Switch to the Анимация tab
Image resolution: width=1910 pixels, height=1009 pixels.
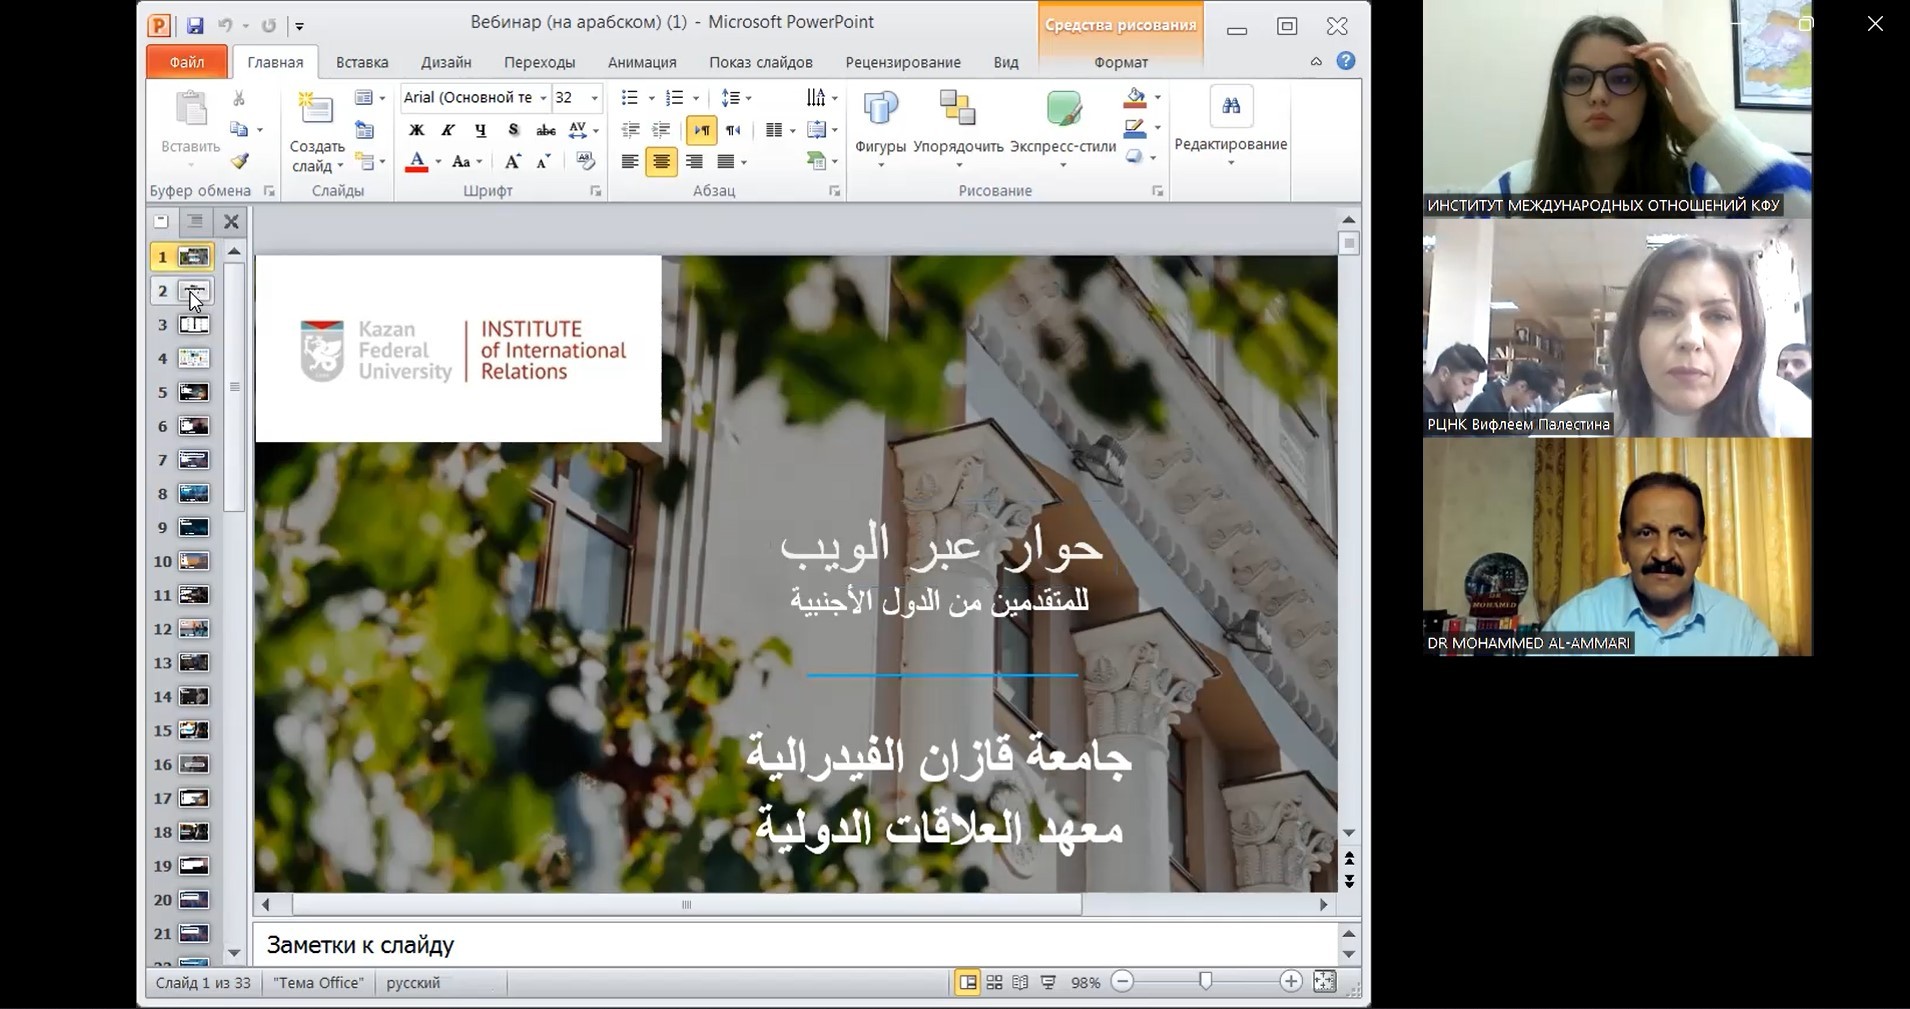[x=642, y=62]
